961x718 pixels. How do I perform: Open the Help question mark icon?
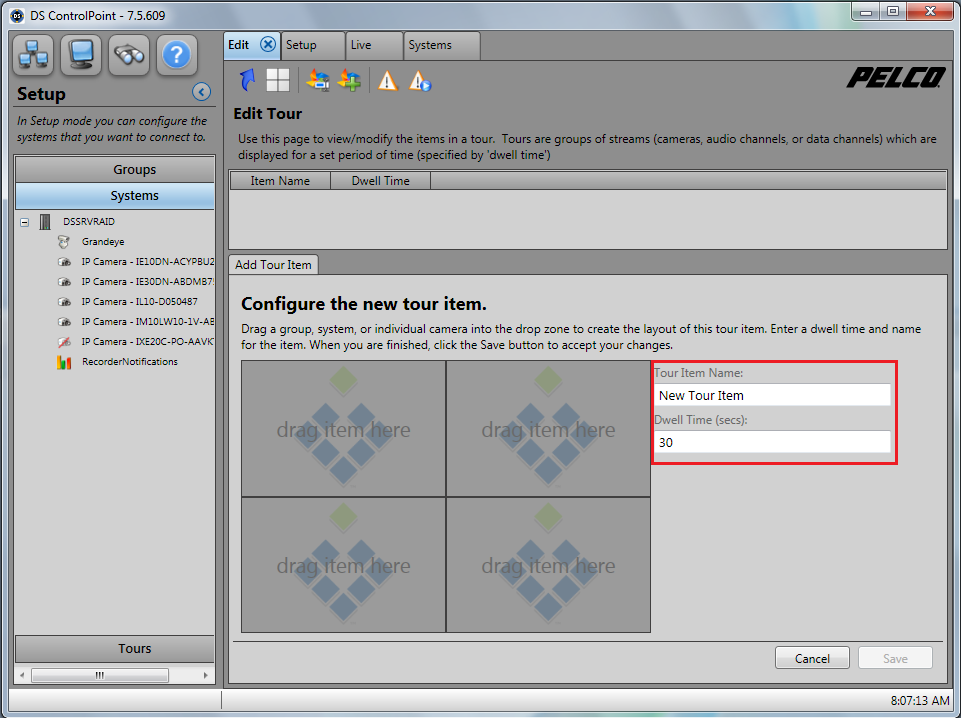(x=176, y=55)
